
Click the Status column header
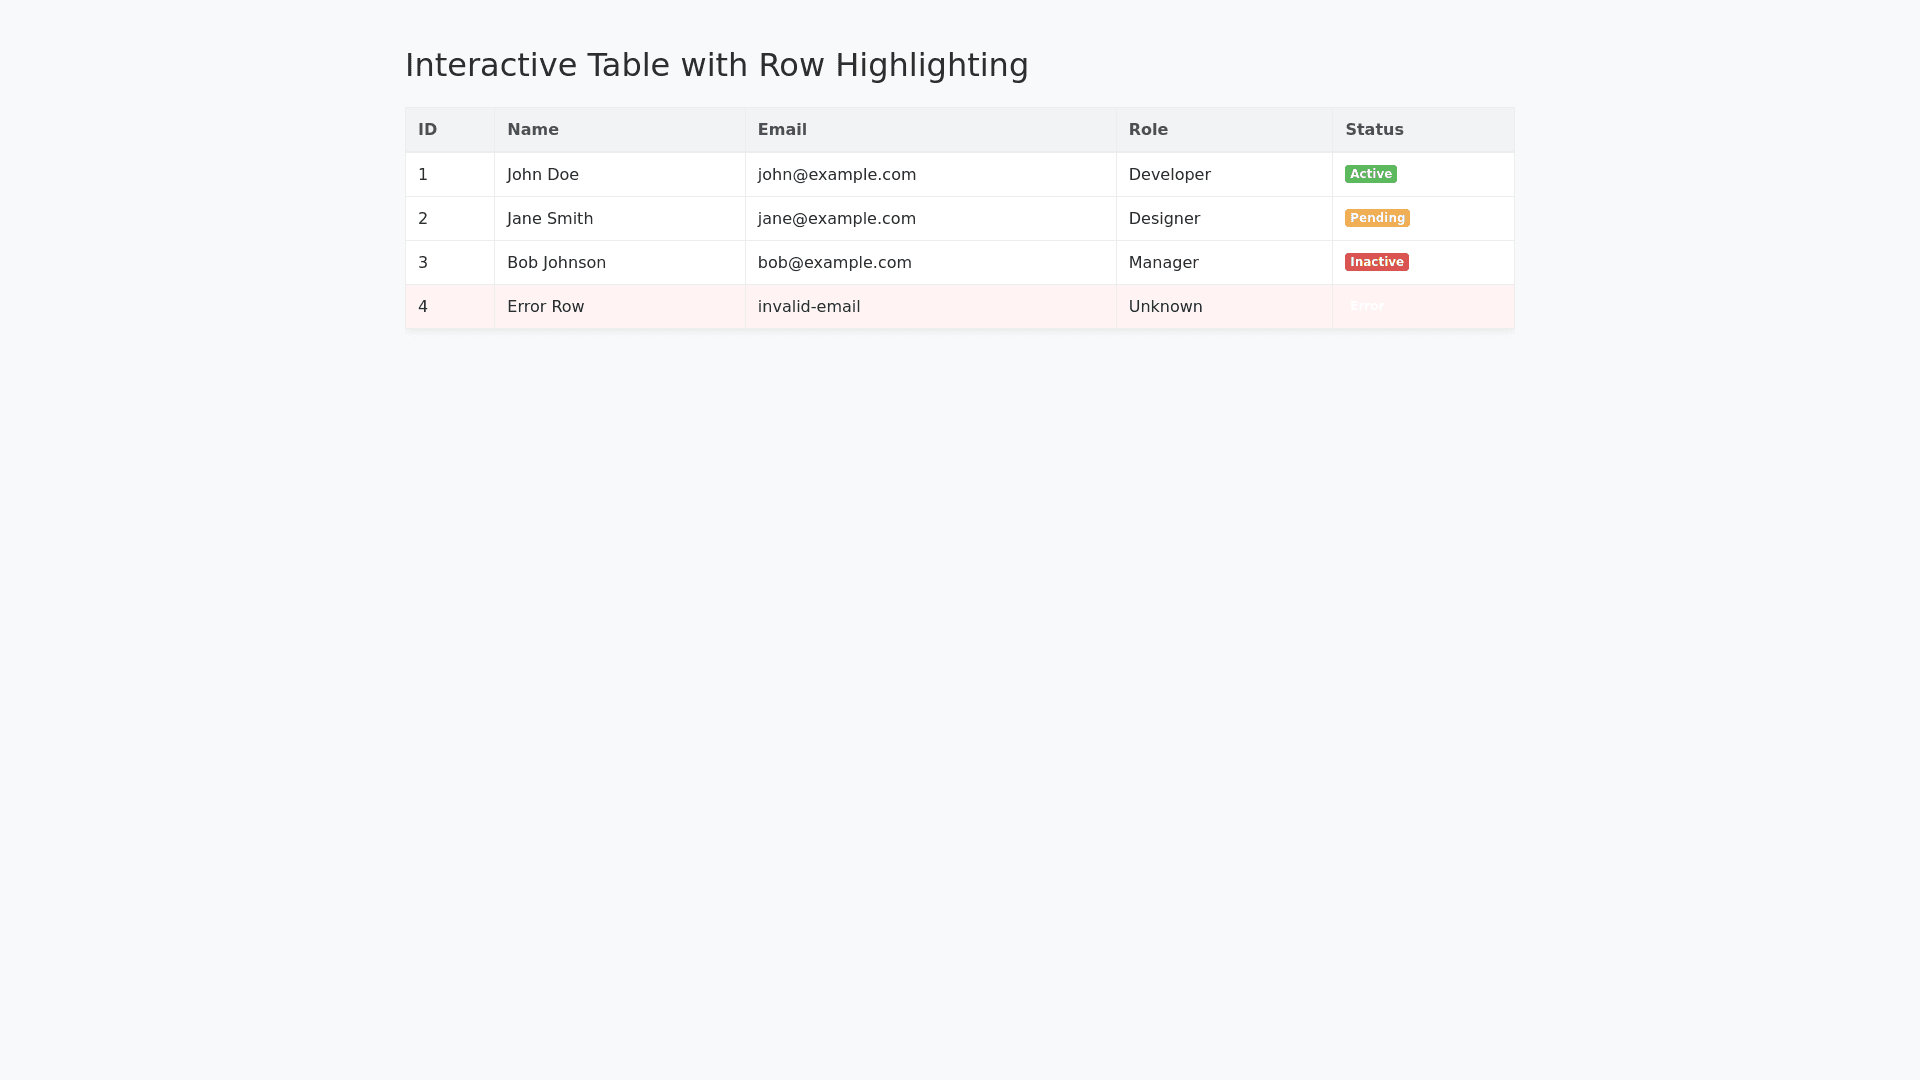(x=1373, y=130)
